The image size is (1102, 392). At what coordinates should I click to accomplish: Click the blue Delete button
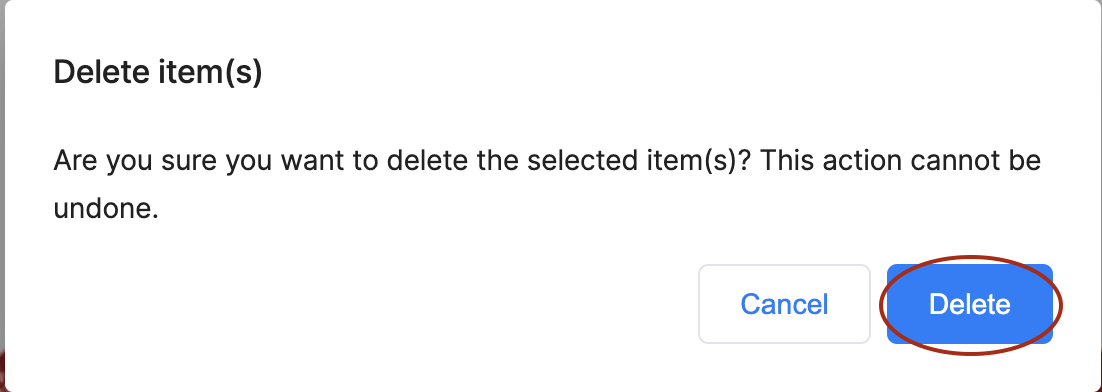969,304
